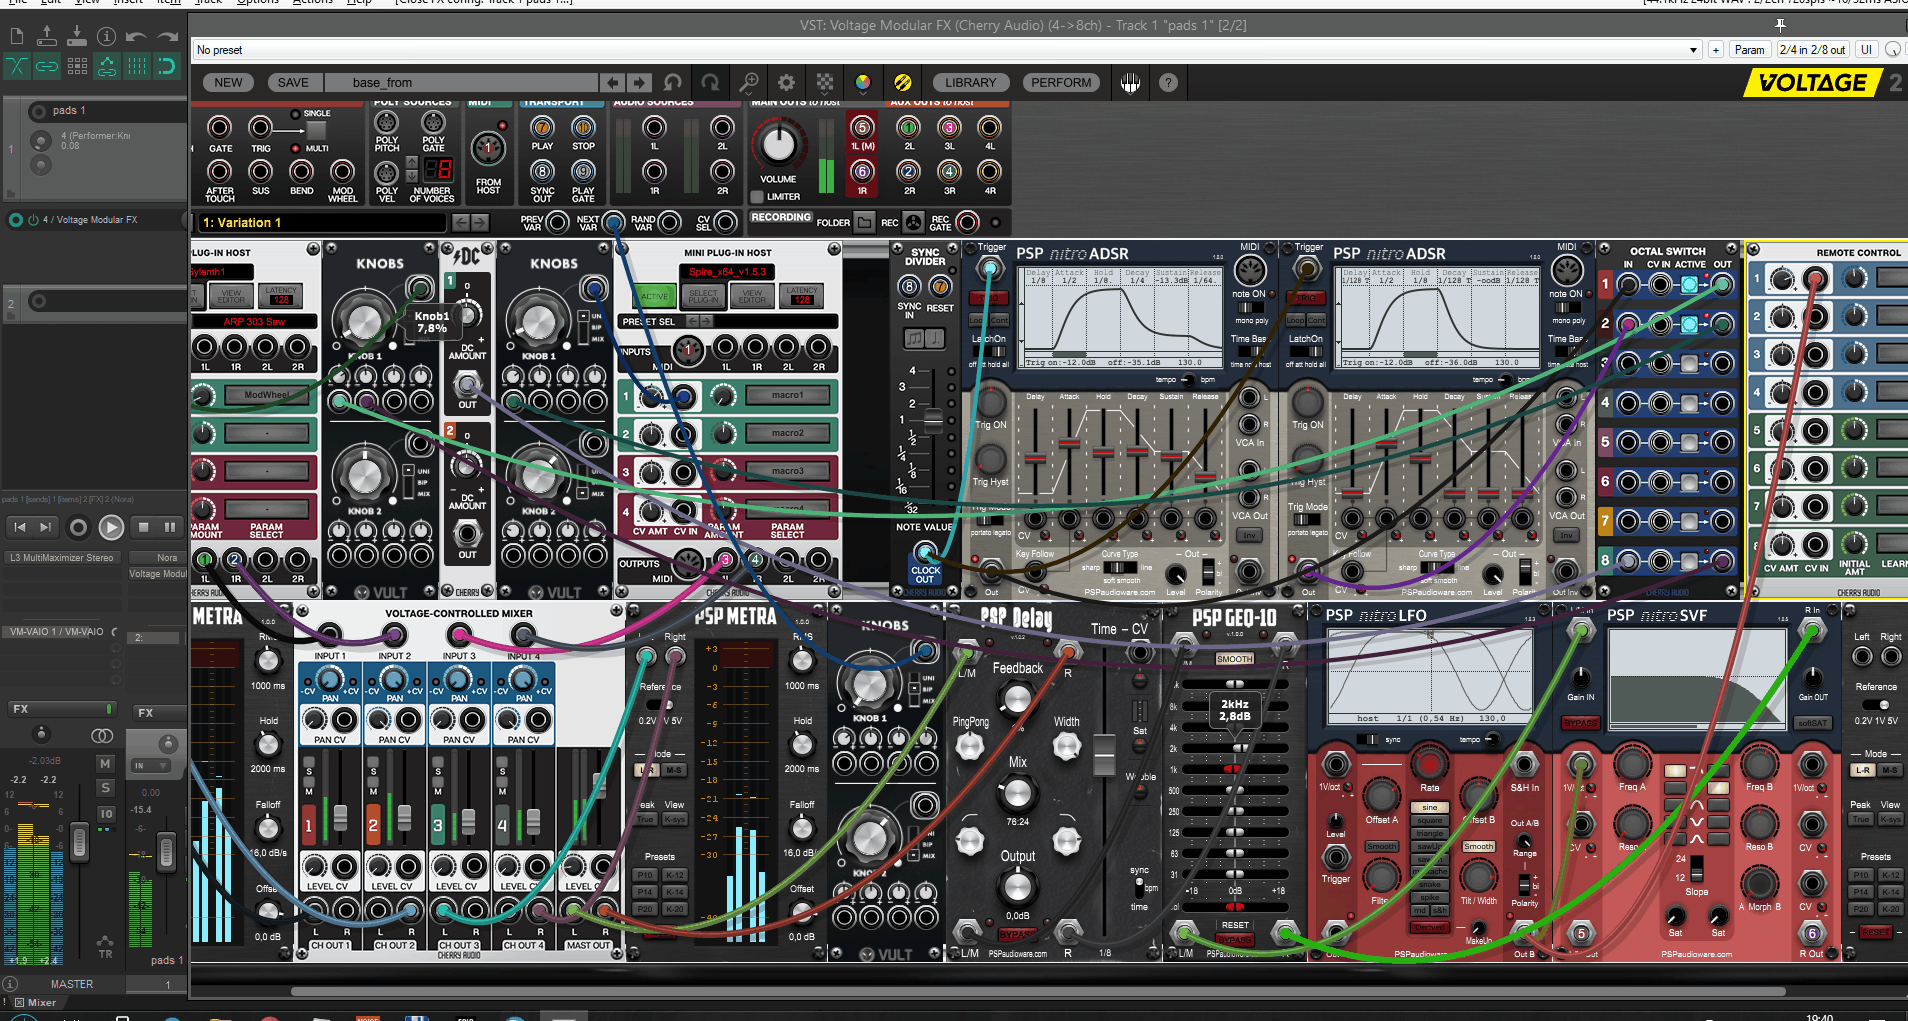Click the REAPER new project icon
Viewport: 1908px width, 1021px height.
[x=16, y=37]
